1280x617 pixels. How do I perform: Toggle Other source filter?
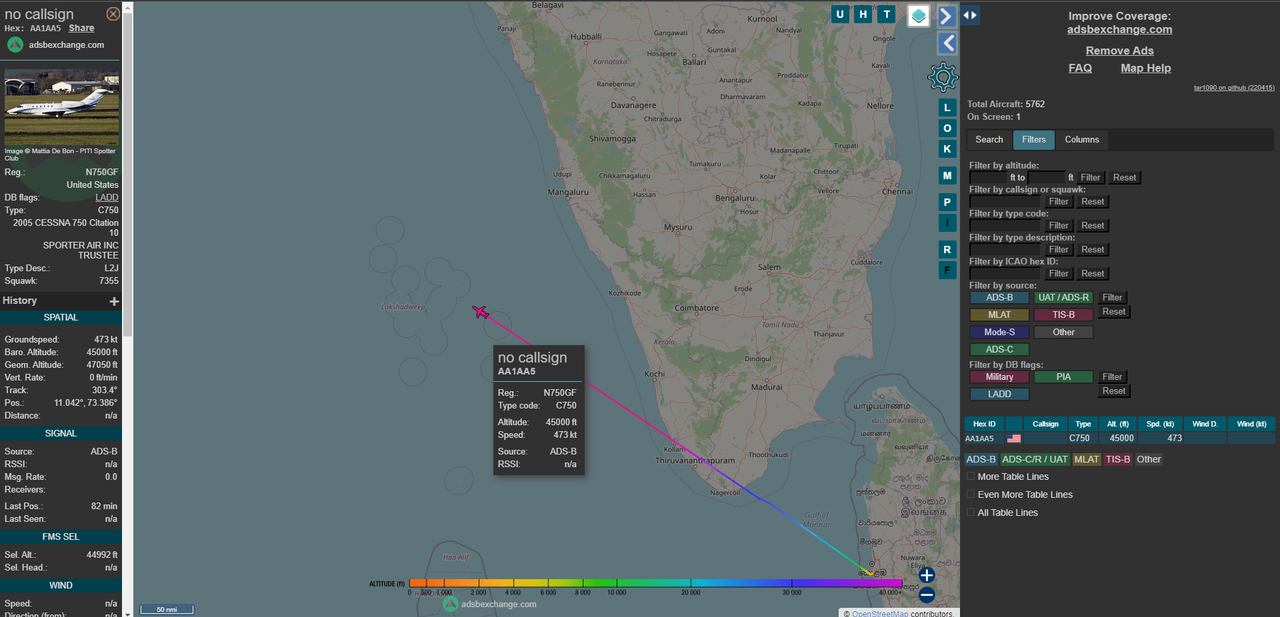click(1063, 332)
